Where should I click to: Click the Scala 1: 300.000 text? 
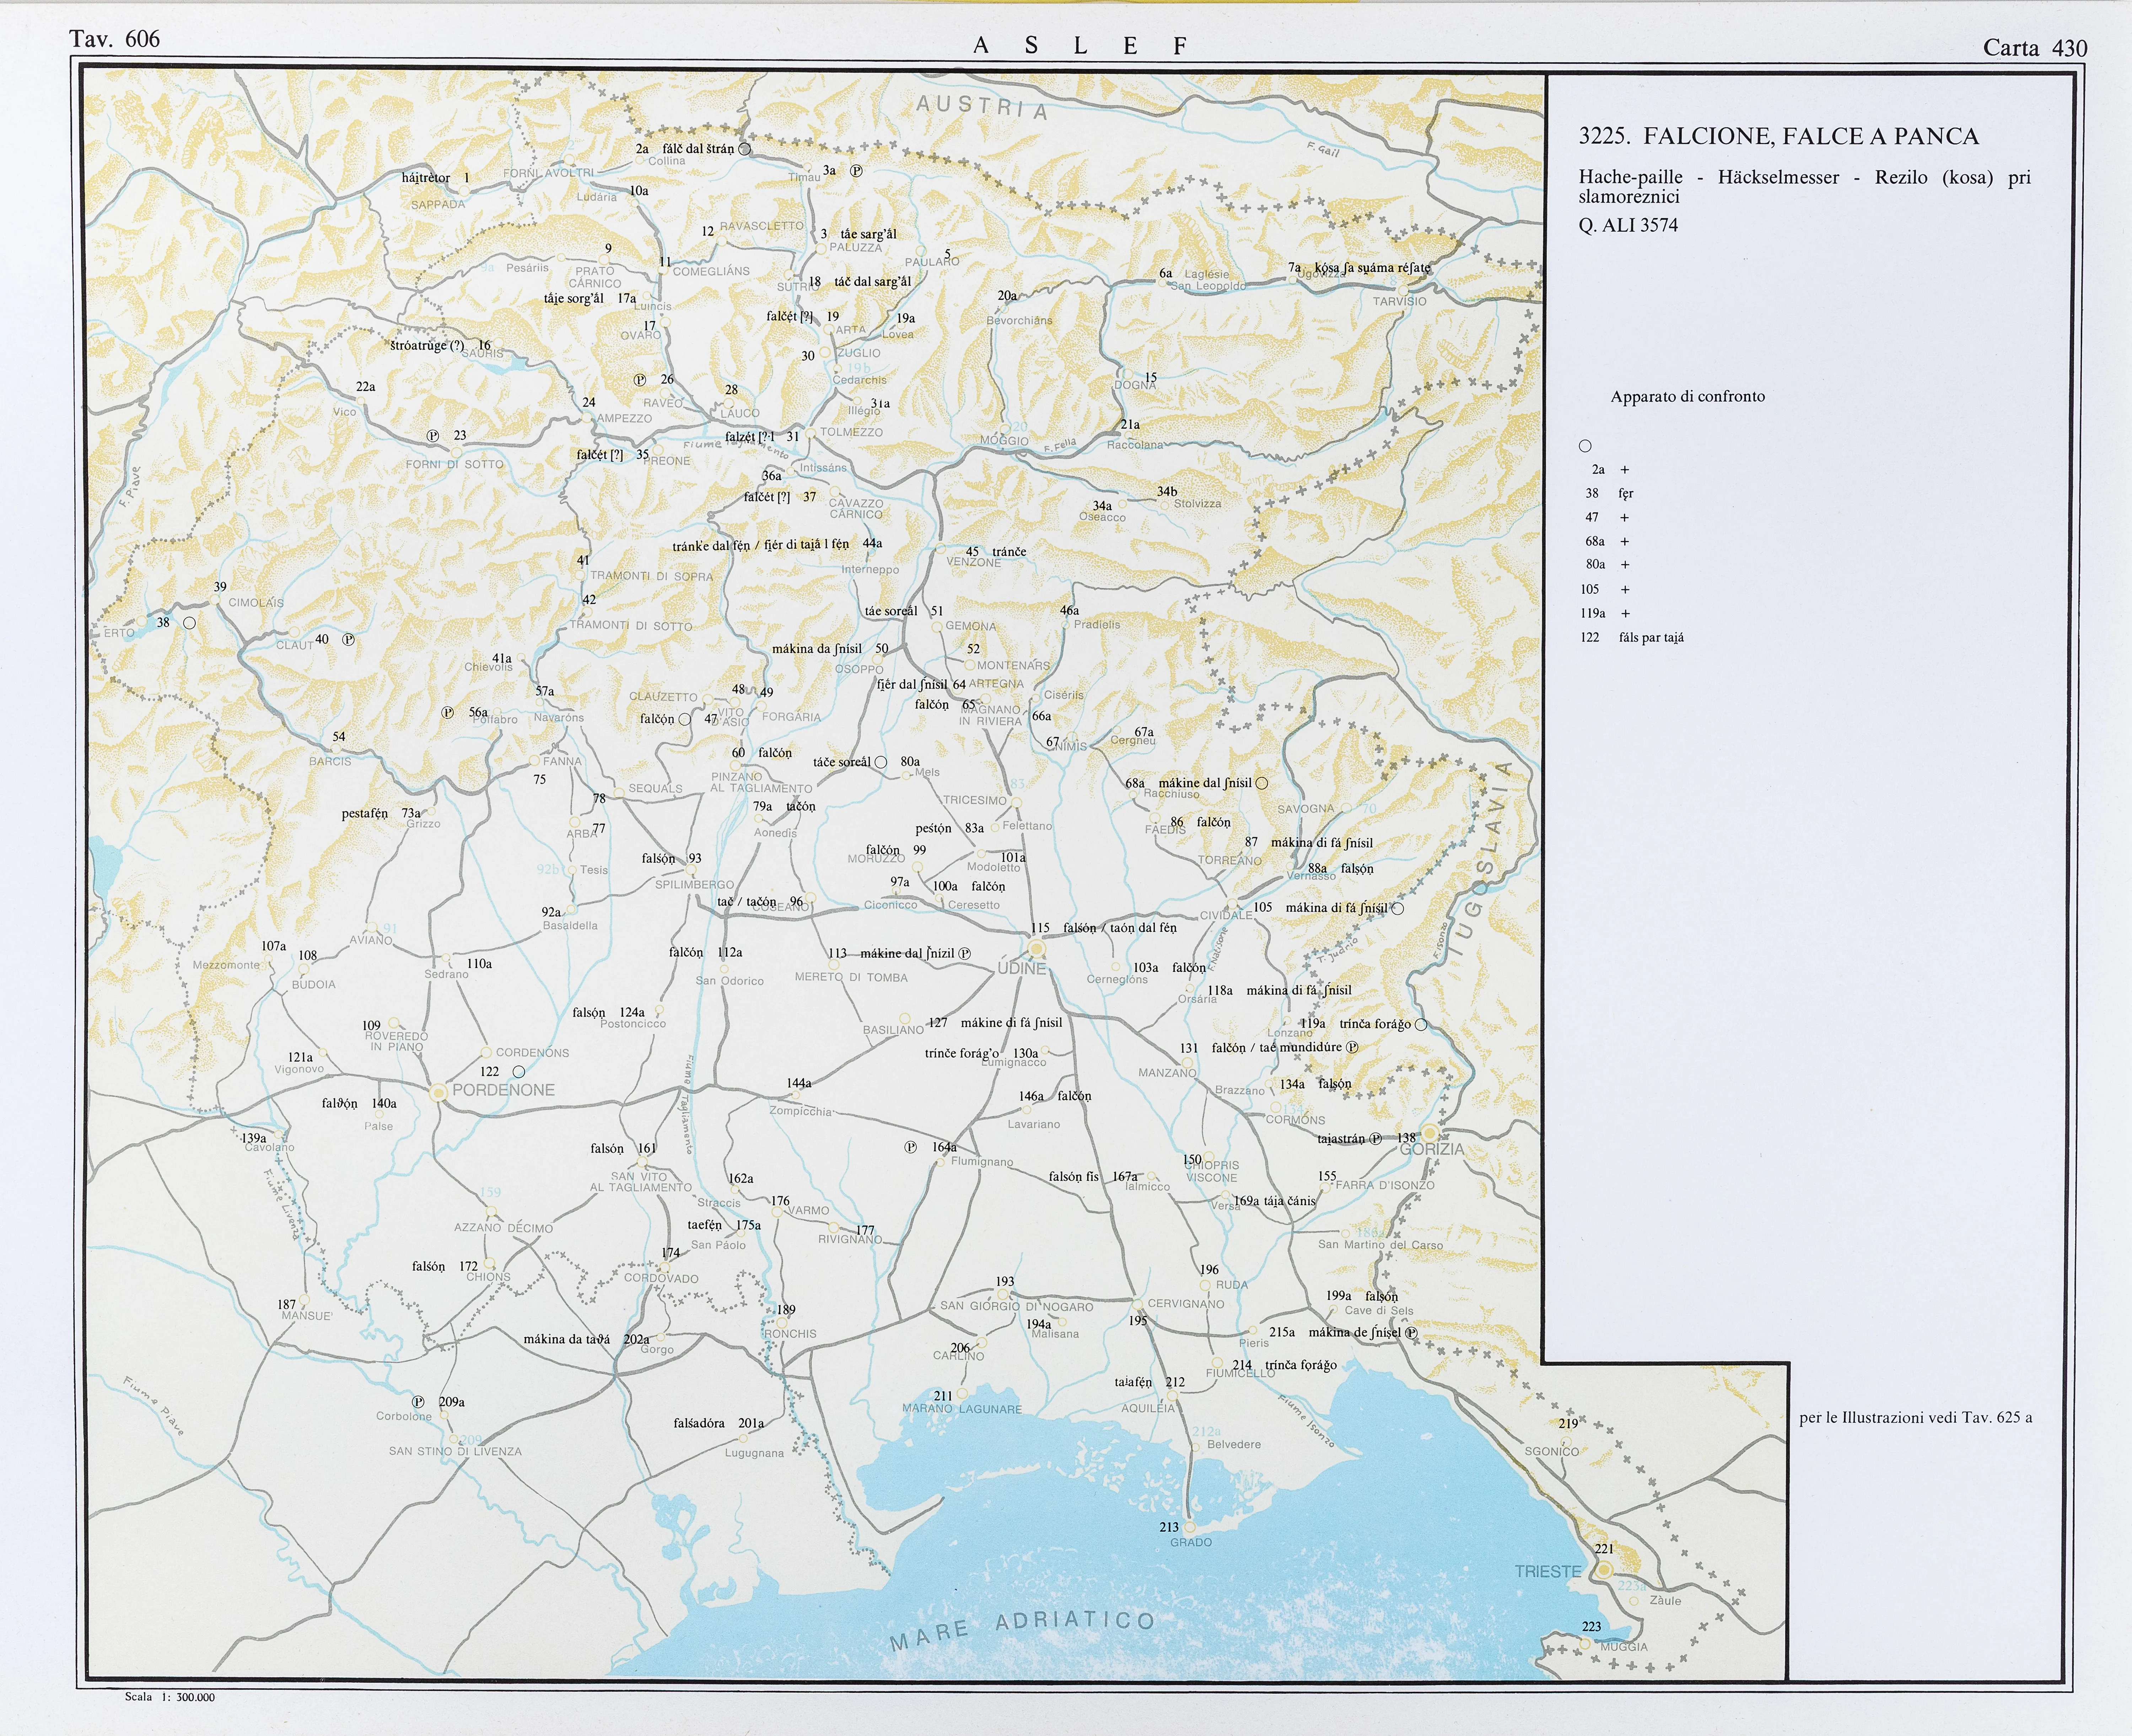tap(170, 1697)
